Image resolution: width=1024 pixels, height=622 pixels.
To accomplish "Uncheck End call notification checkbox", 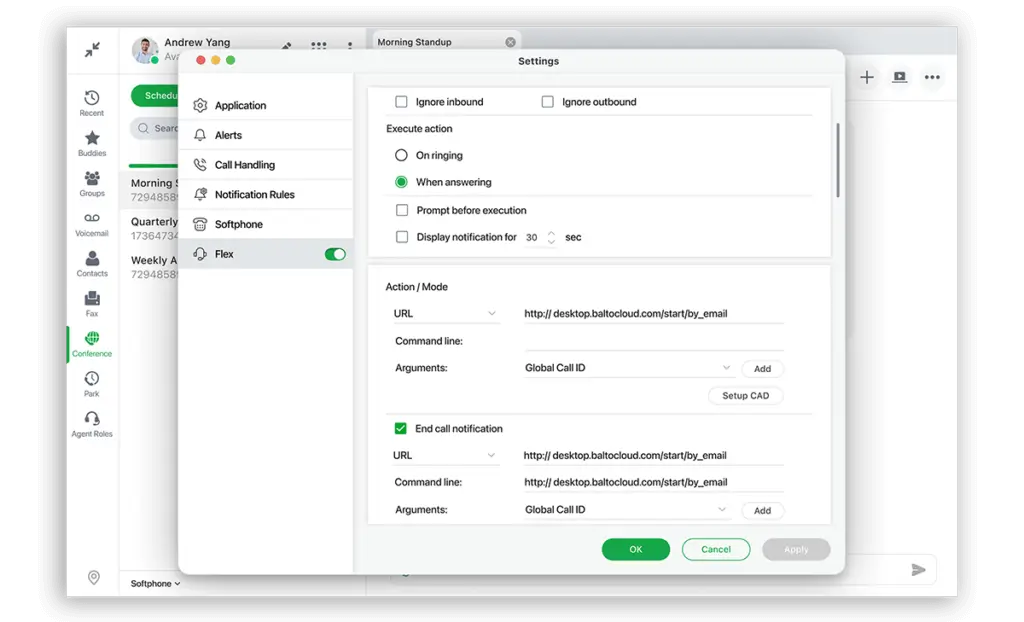I will (400, 429).
